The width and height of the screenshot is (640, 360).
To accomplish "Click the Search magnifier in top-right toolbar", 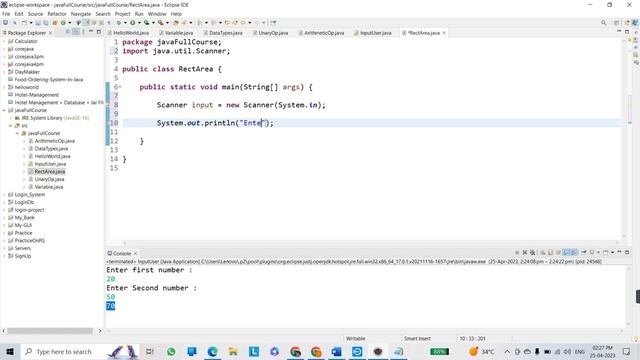I will click(603, 23).
